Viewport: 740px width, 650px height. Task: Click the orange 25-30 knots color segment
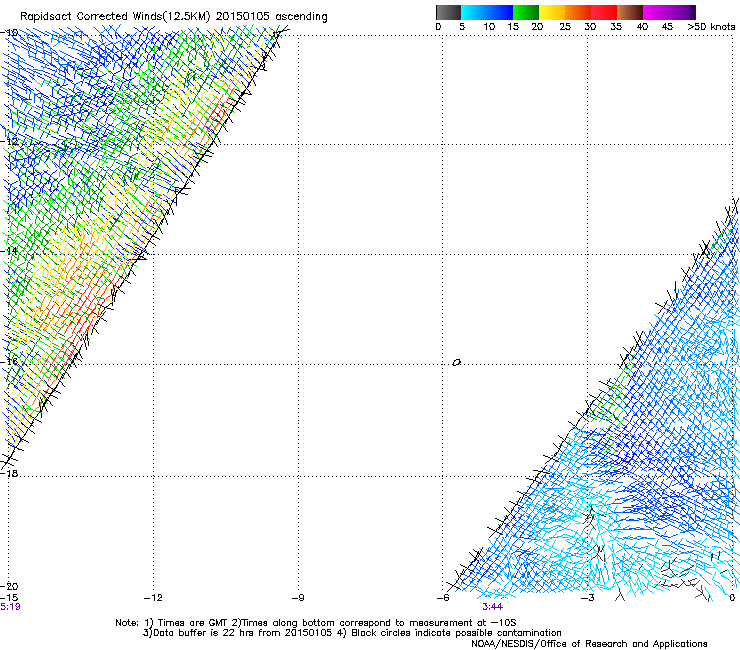578,12
